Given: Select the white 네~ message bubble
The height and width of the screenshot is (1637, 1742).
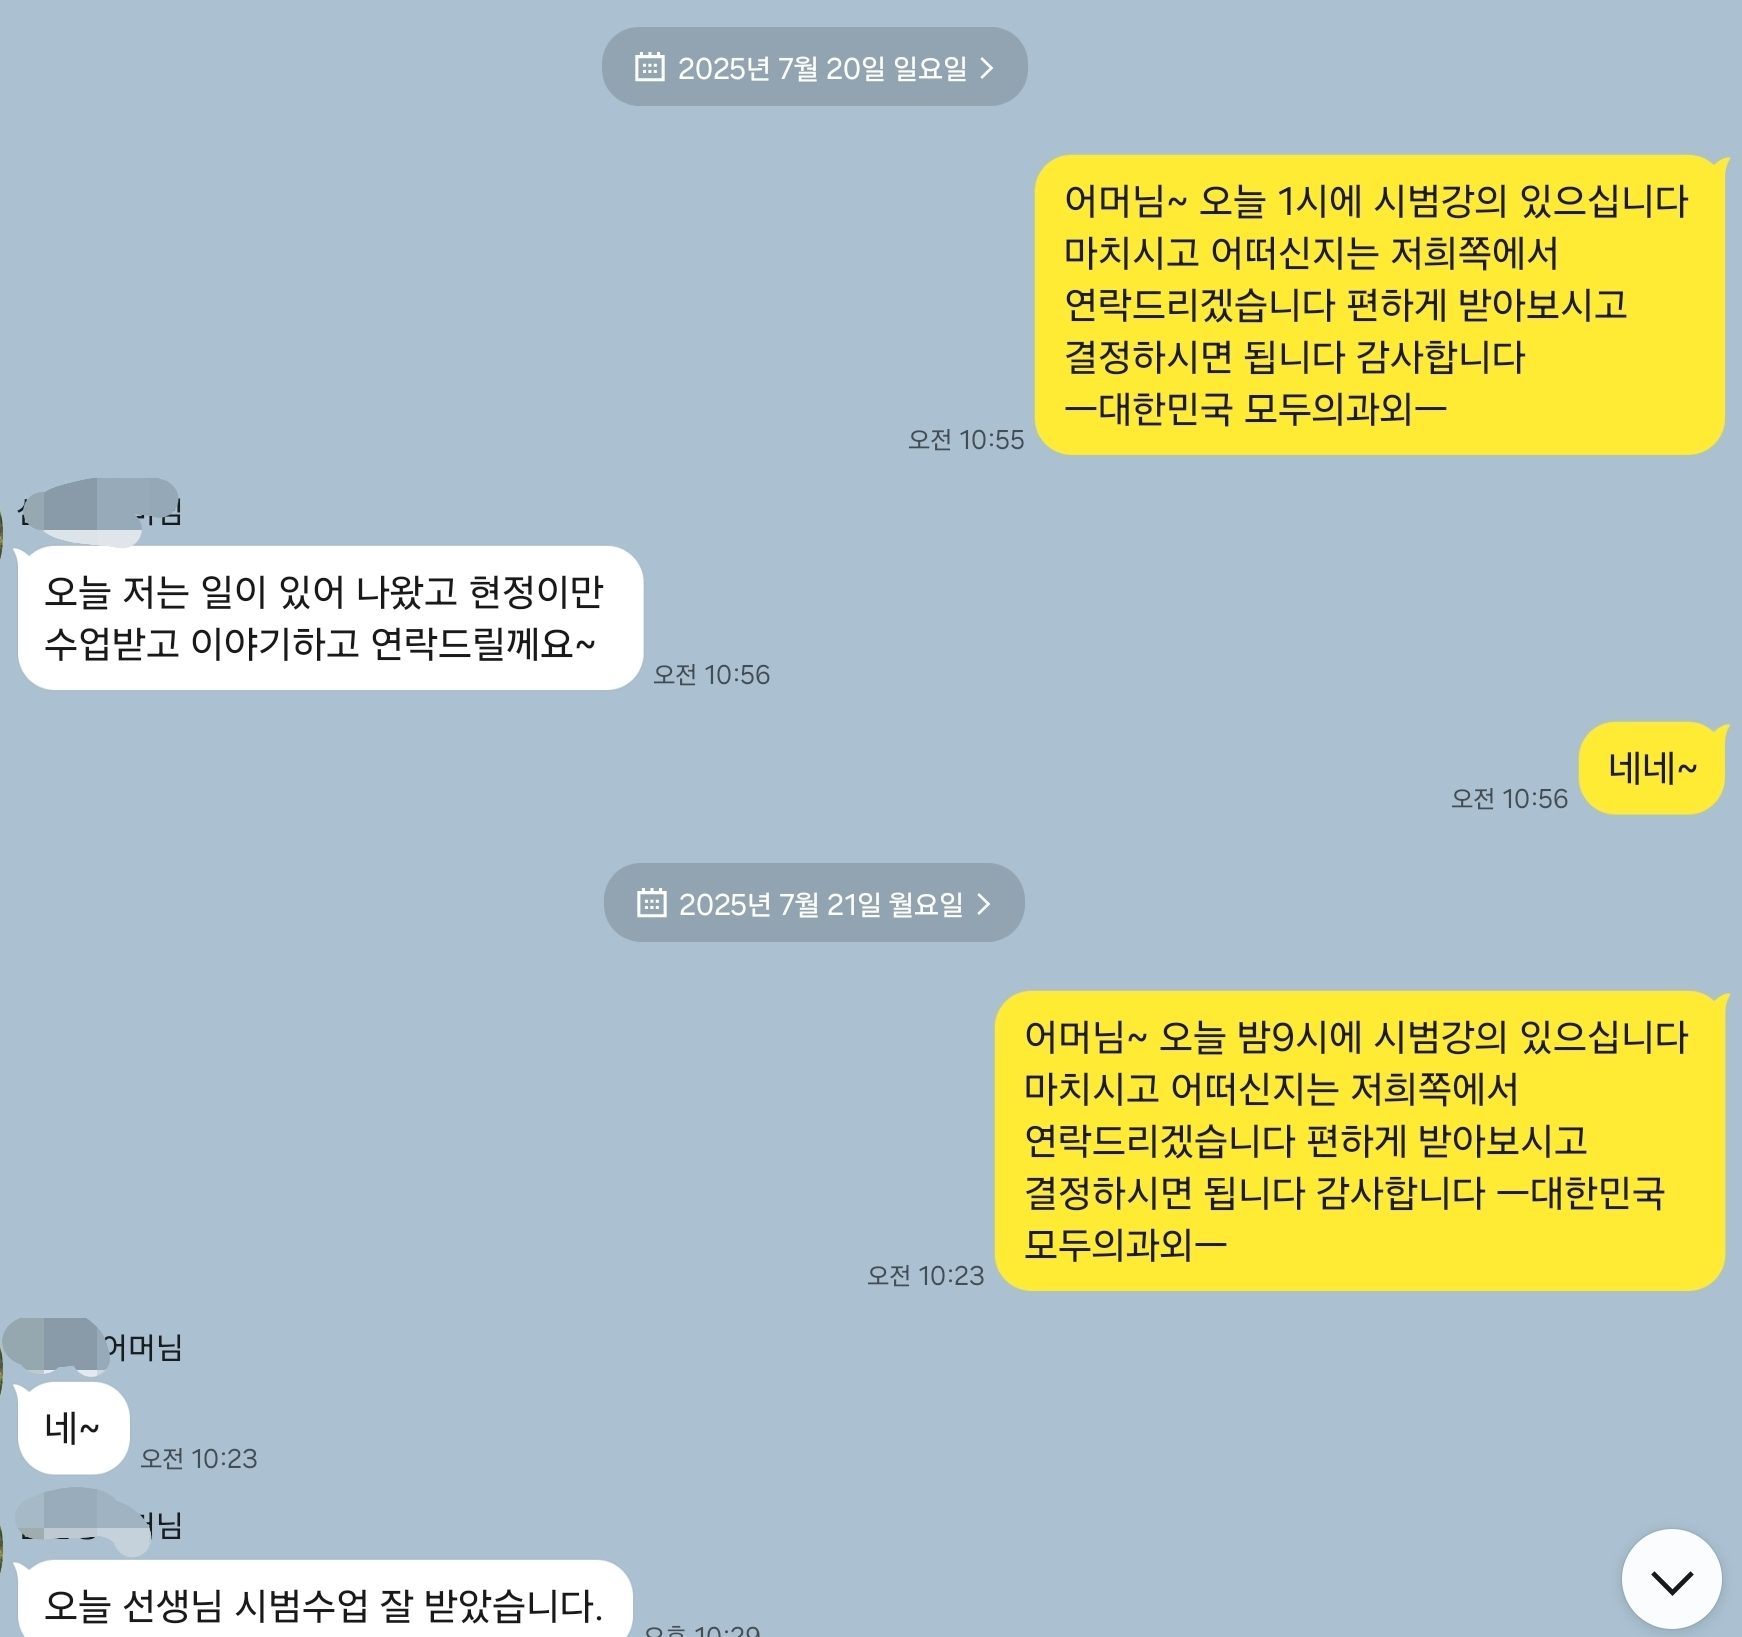Looking at the screenshot, I should [x=73, y=1428].
